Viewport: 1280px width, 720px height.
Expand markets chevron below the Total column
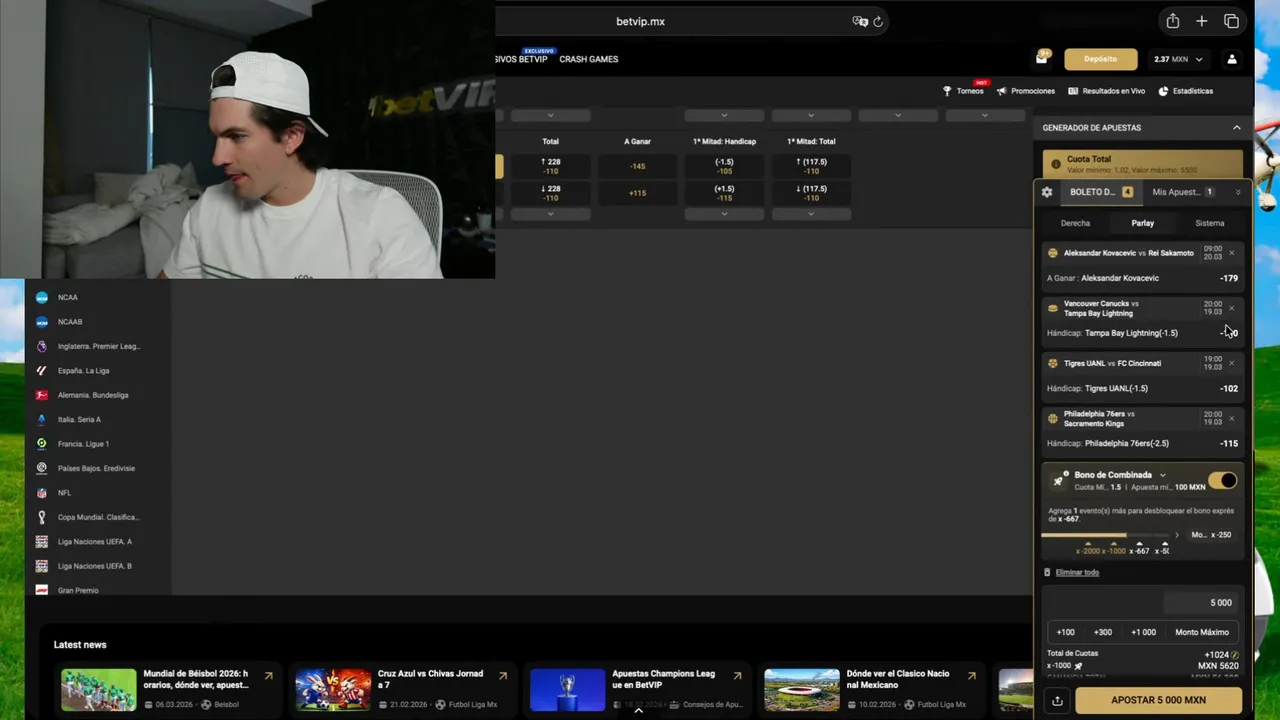coord(550,214)
